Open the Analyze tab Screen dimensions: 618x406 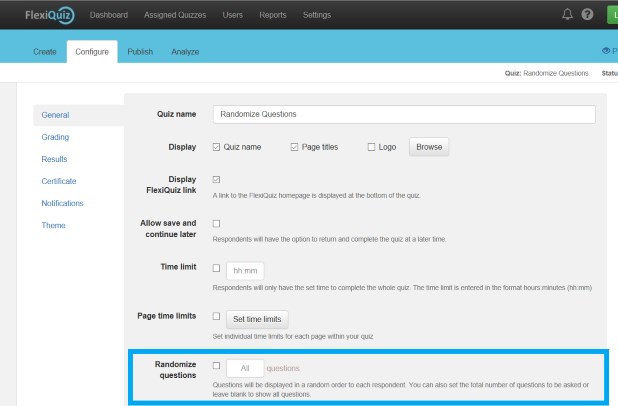(x=185, y=52)
